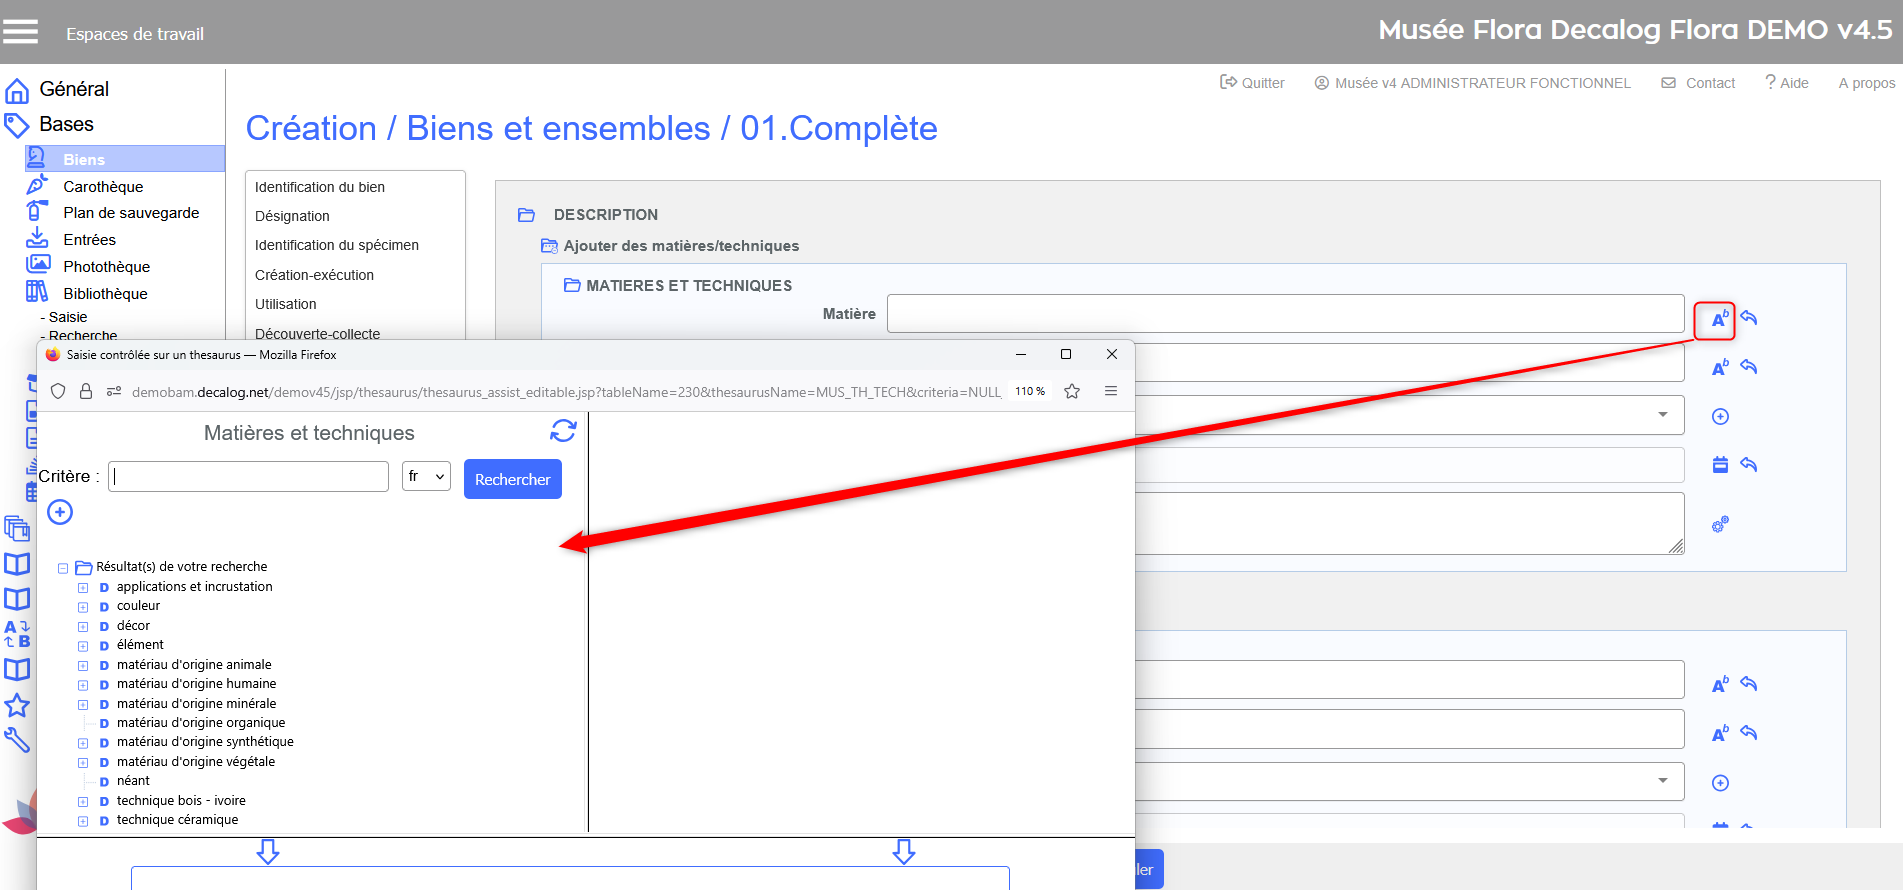The width and height of the screenshot is (1903, 890).
Task: Open the 'fr' language dropdown
Action: point(426,476)
